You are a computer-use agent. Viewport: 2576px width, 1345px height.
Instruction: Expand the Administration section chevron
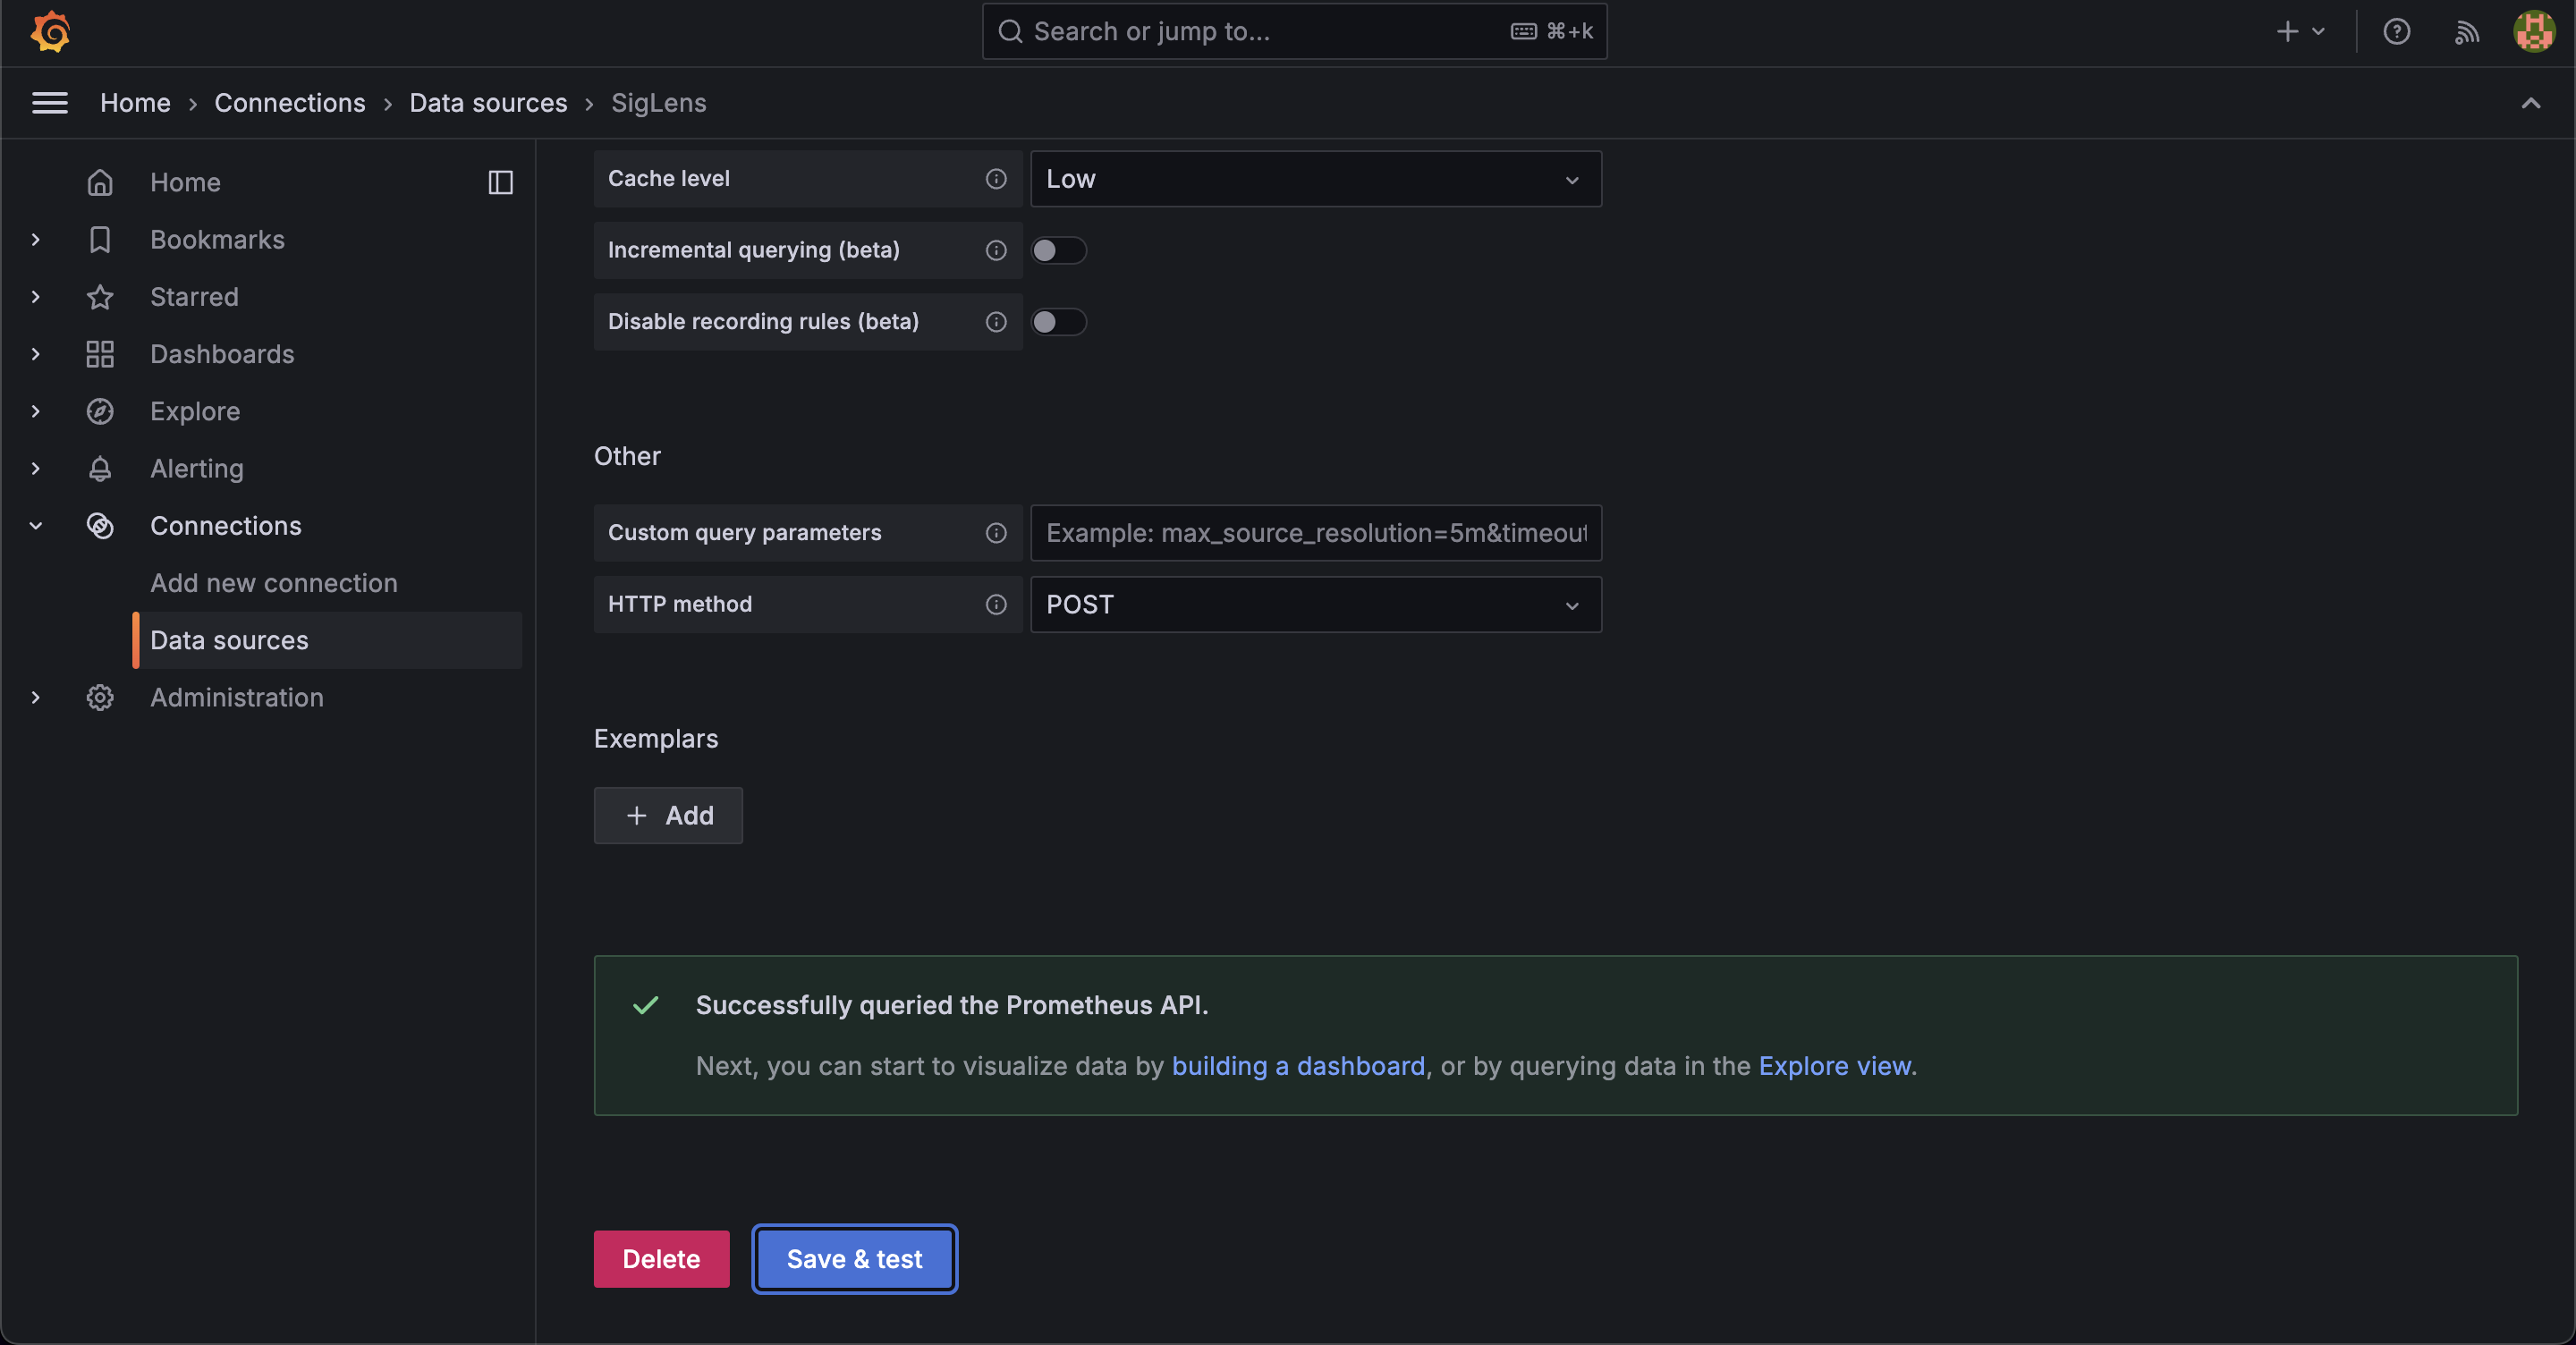tap(36, 698)
